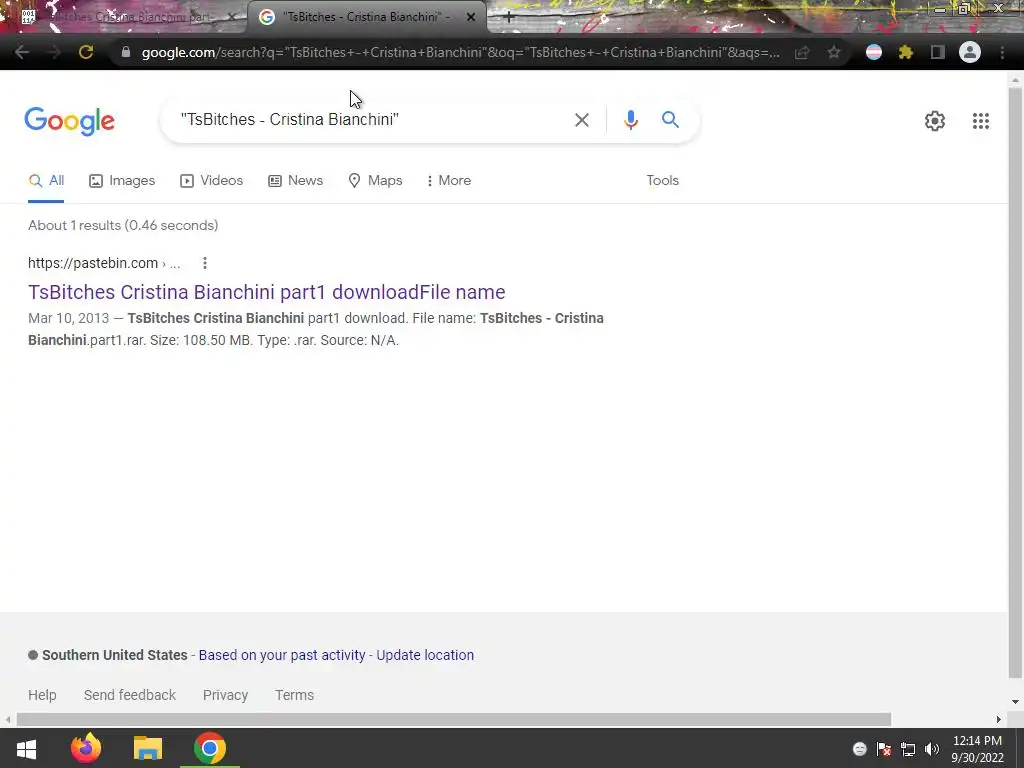
Task: Submit search using the magnifier icon
Action: [x=670, y=120]
